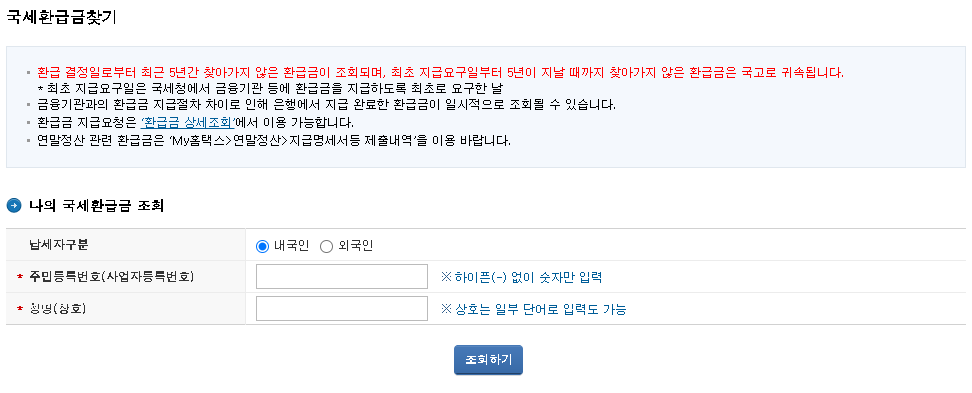Click the 연말정산 My홈택스 notice line
This screenshot has width=972, height=393.
pos(274,140)
